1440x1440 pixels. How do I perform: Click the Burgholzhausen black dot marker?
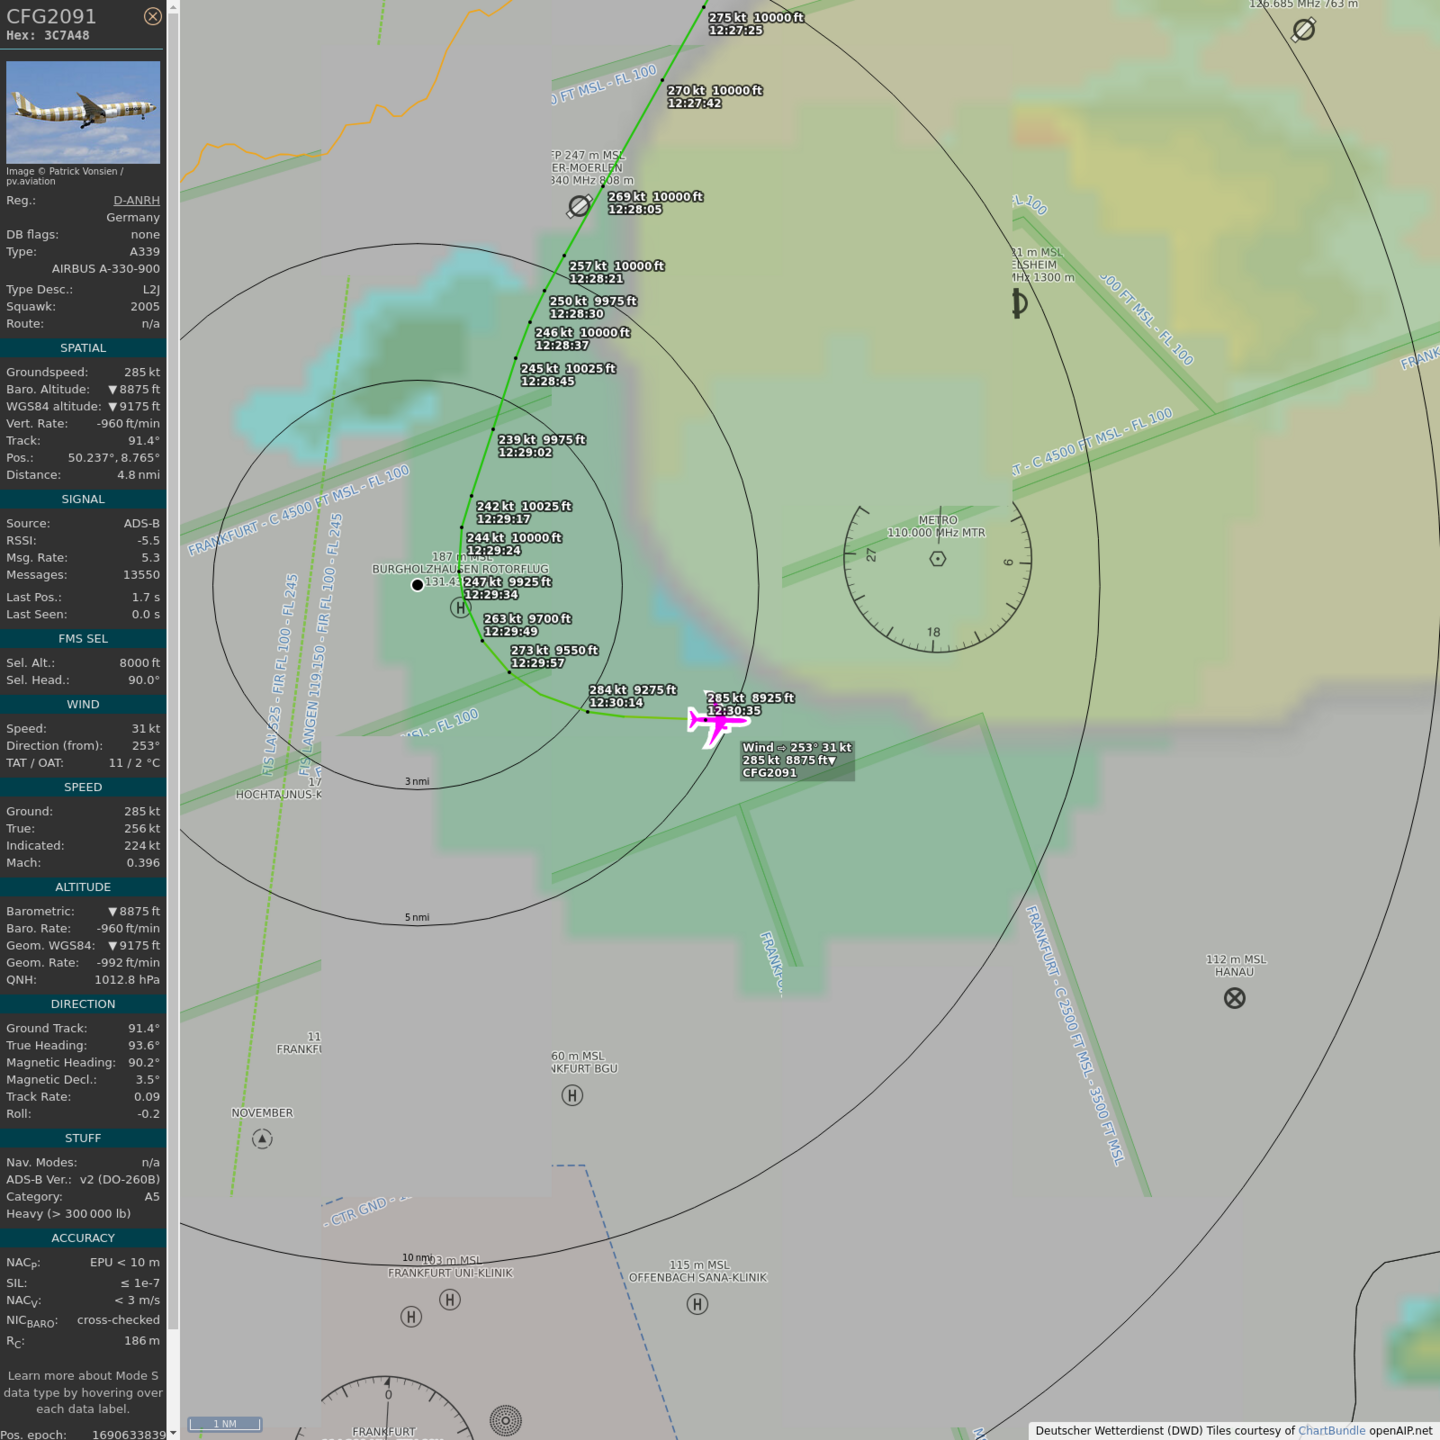click(x=417, y=585)
